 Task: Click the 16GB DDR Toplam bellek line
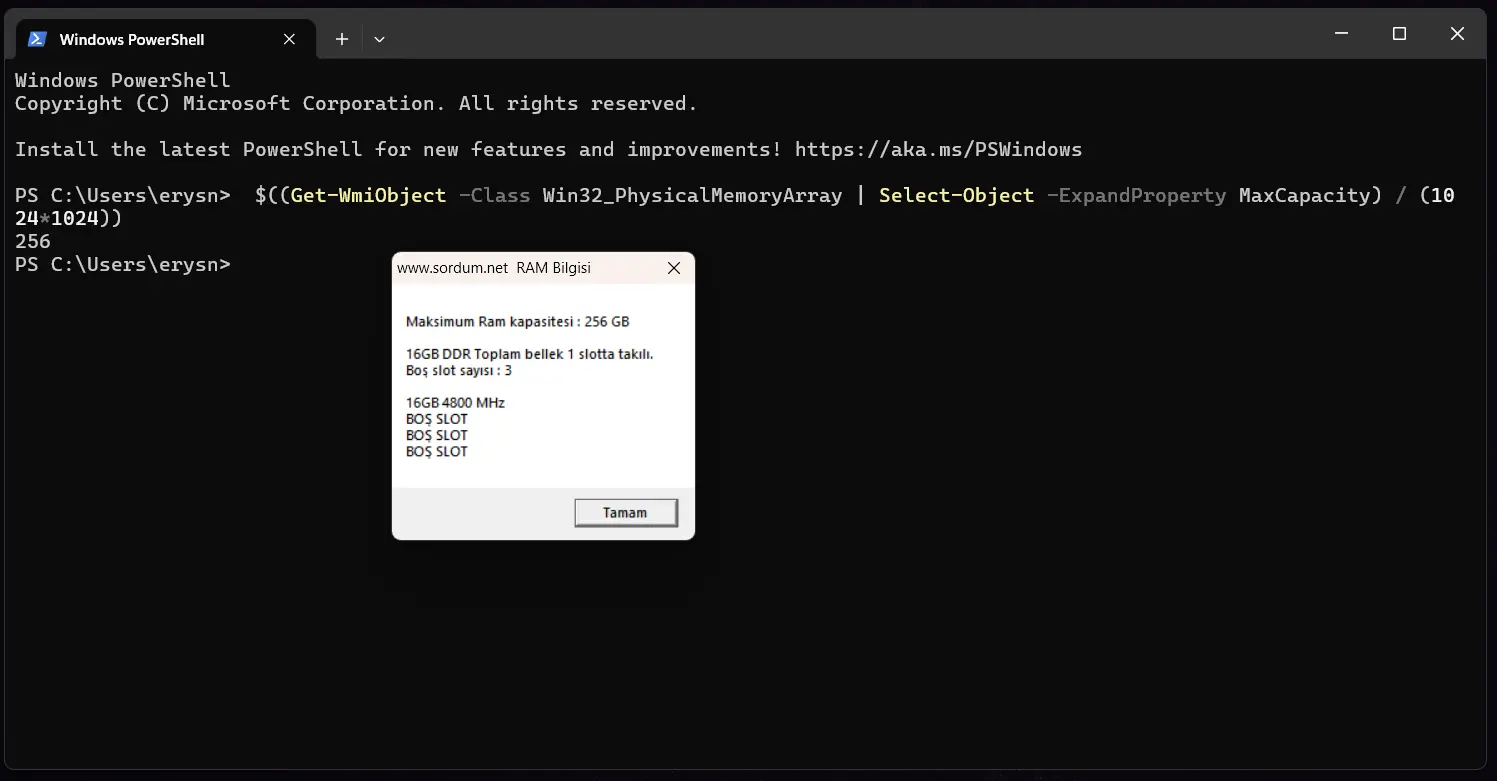coord(530,354)
